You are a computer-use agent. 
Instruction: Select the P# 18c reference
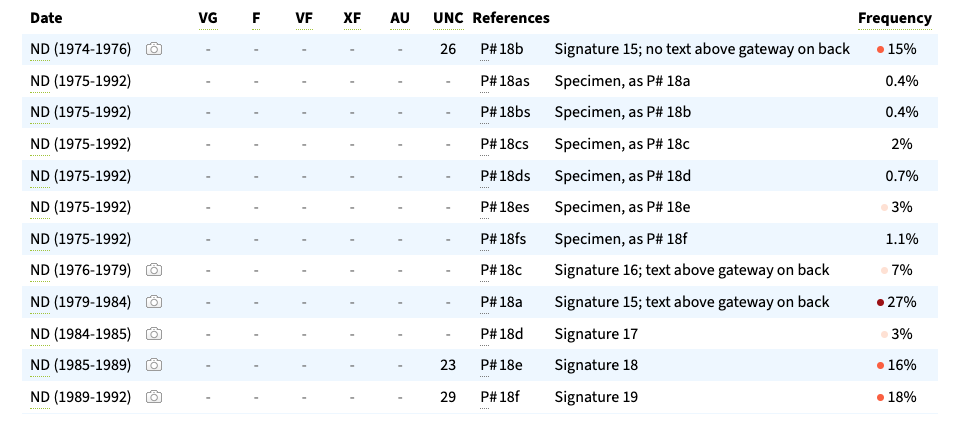coord(501,270)
